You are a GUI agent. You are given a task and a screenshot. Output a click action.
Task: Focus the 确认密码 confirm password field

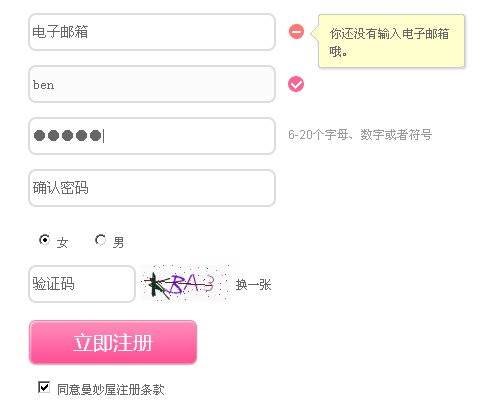click(x=152, y=188)
